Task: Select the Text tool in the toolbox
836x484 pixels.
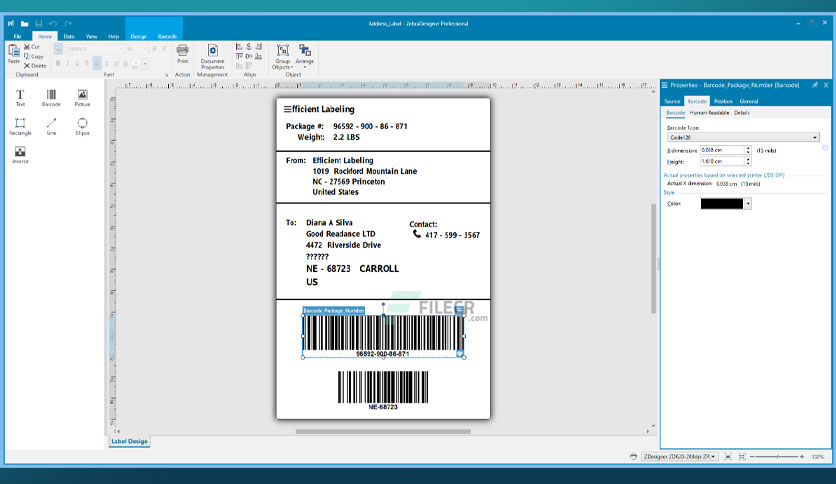Action: pyautogui.click(x=20, y=98)
